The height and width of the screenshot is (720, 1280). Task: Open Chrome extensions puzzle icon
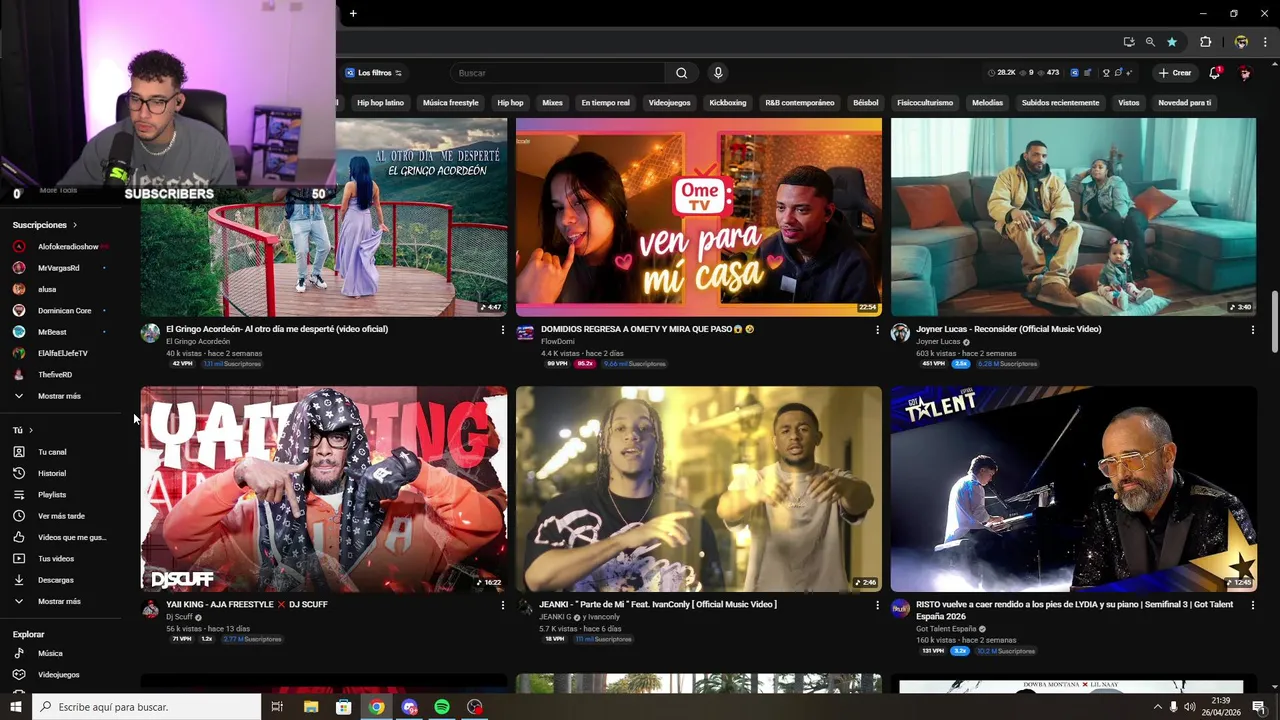tap(1205, 42)
